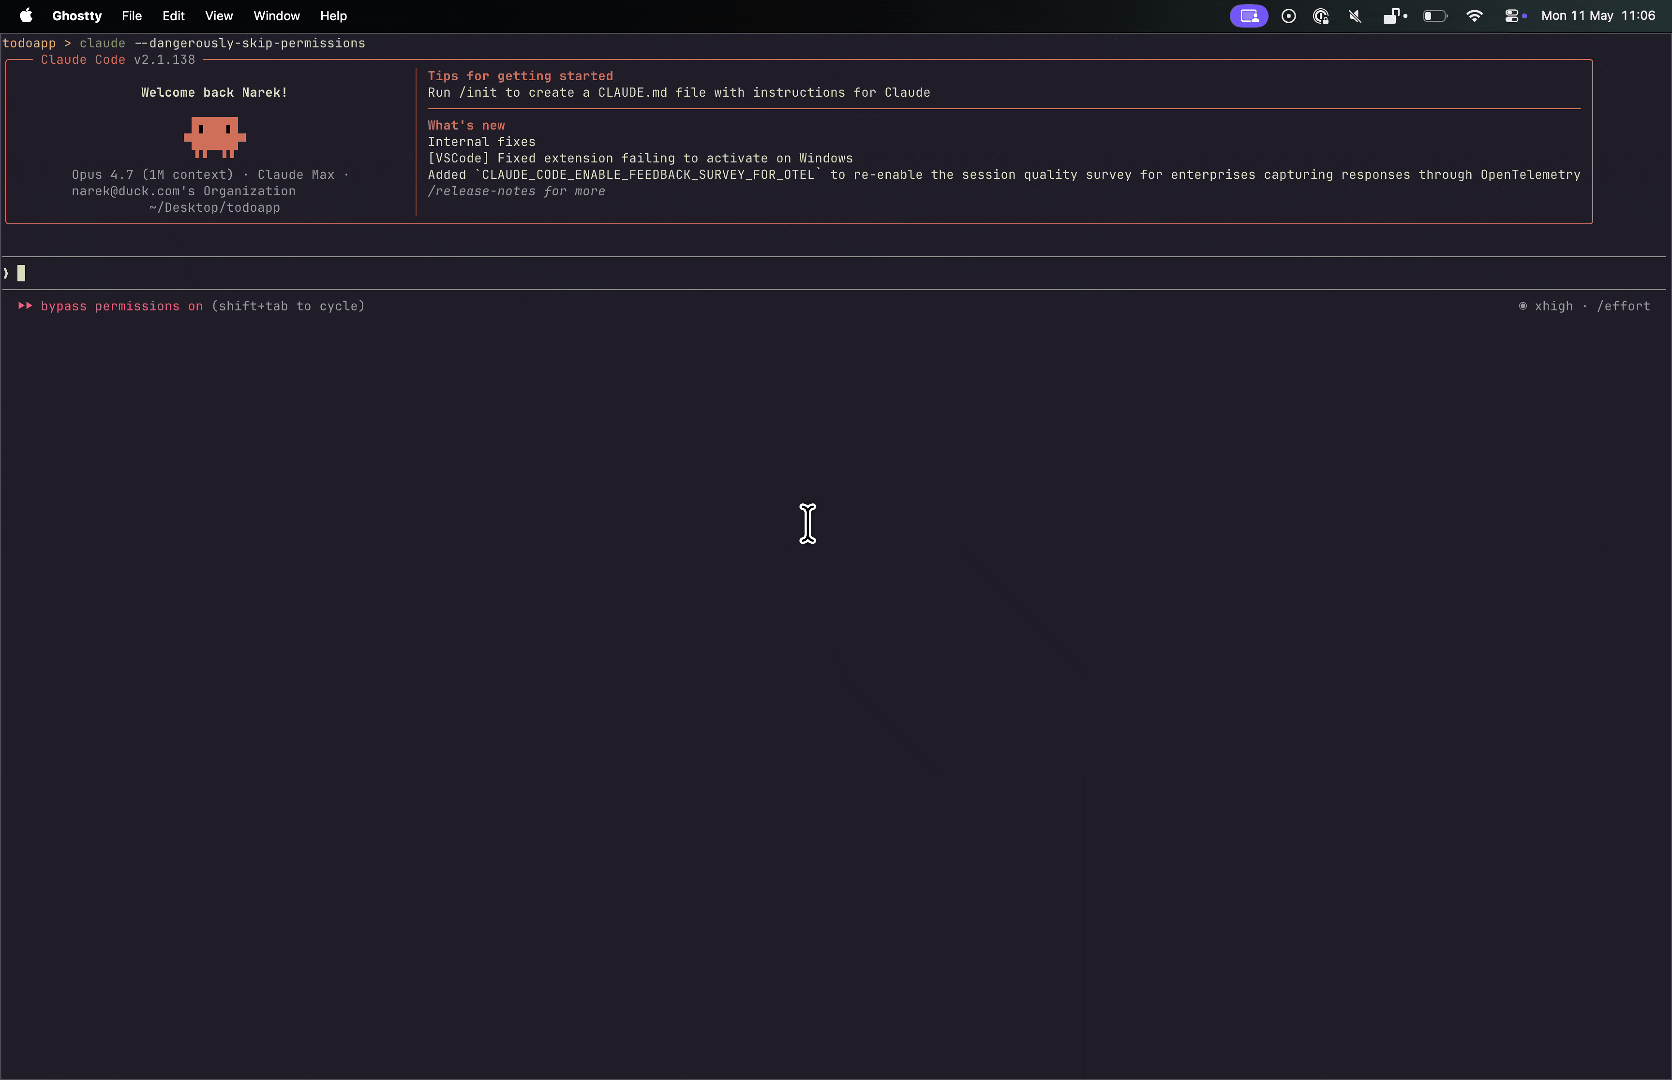Click the "[VSCode] Fixed extension failing" line
1672x1080 pixels.
640,158
